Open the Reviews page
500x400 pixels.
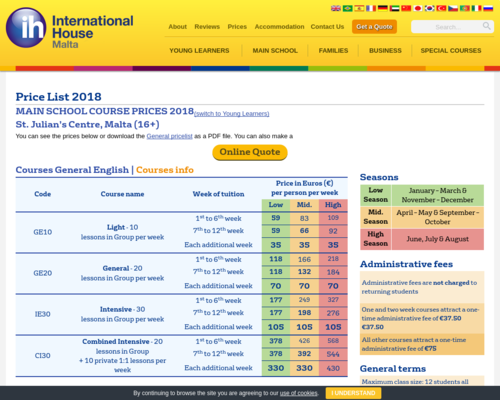coord(207,27)
